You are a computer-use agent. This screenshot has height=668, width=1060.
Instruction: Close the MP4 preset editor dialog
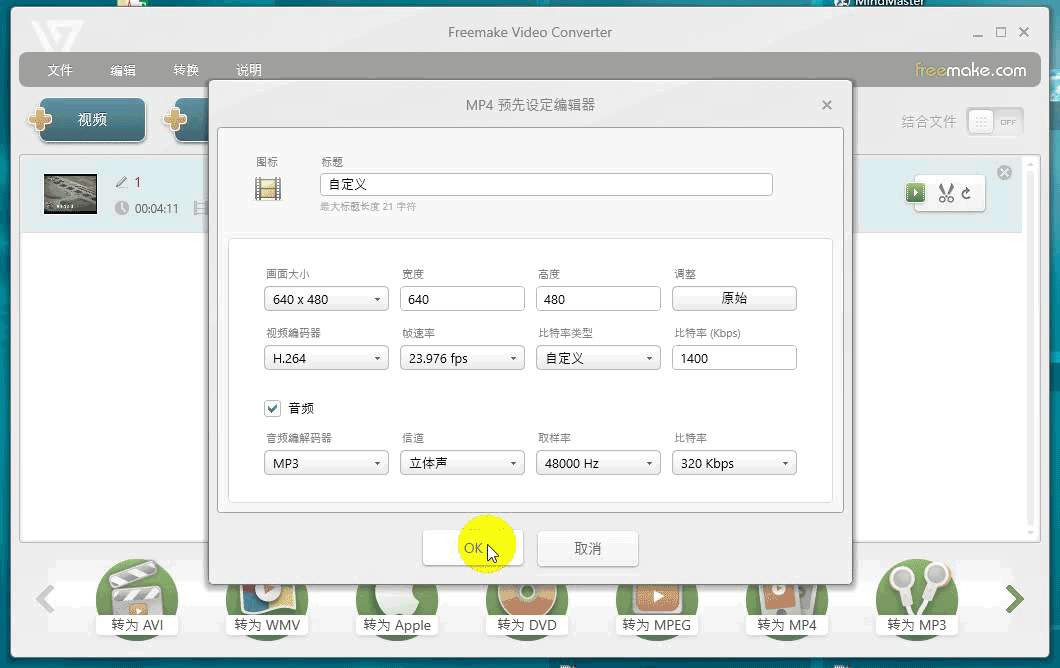tap(826, 105)
